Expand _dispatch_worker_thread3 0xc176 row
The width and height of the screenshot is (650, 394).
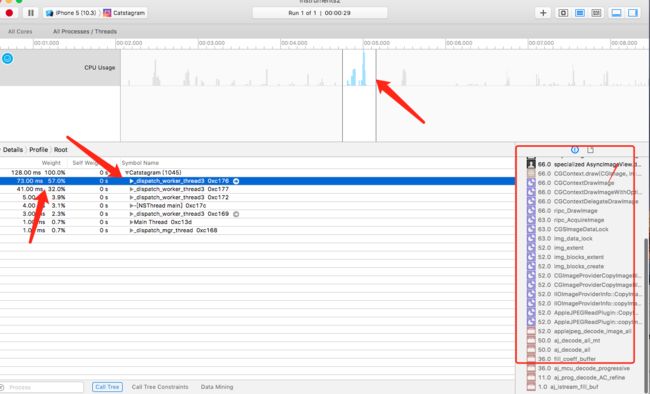(x=131, y=181)
